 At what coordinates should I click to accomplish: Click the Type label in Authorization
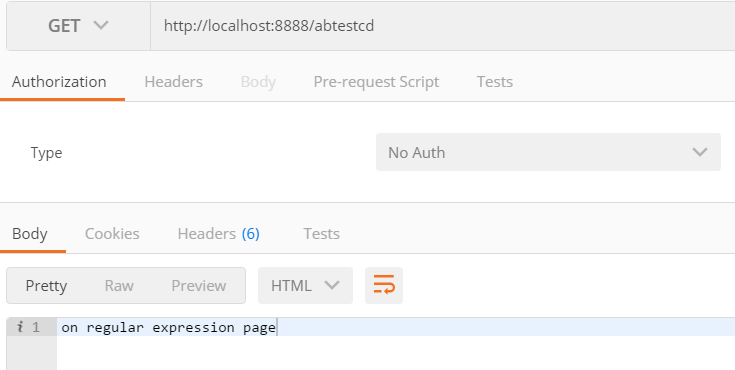tap(46, 153)
